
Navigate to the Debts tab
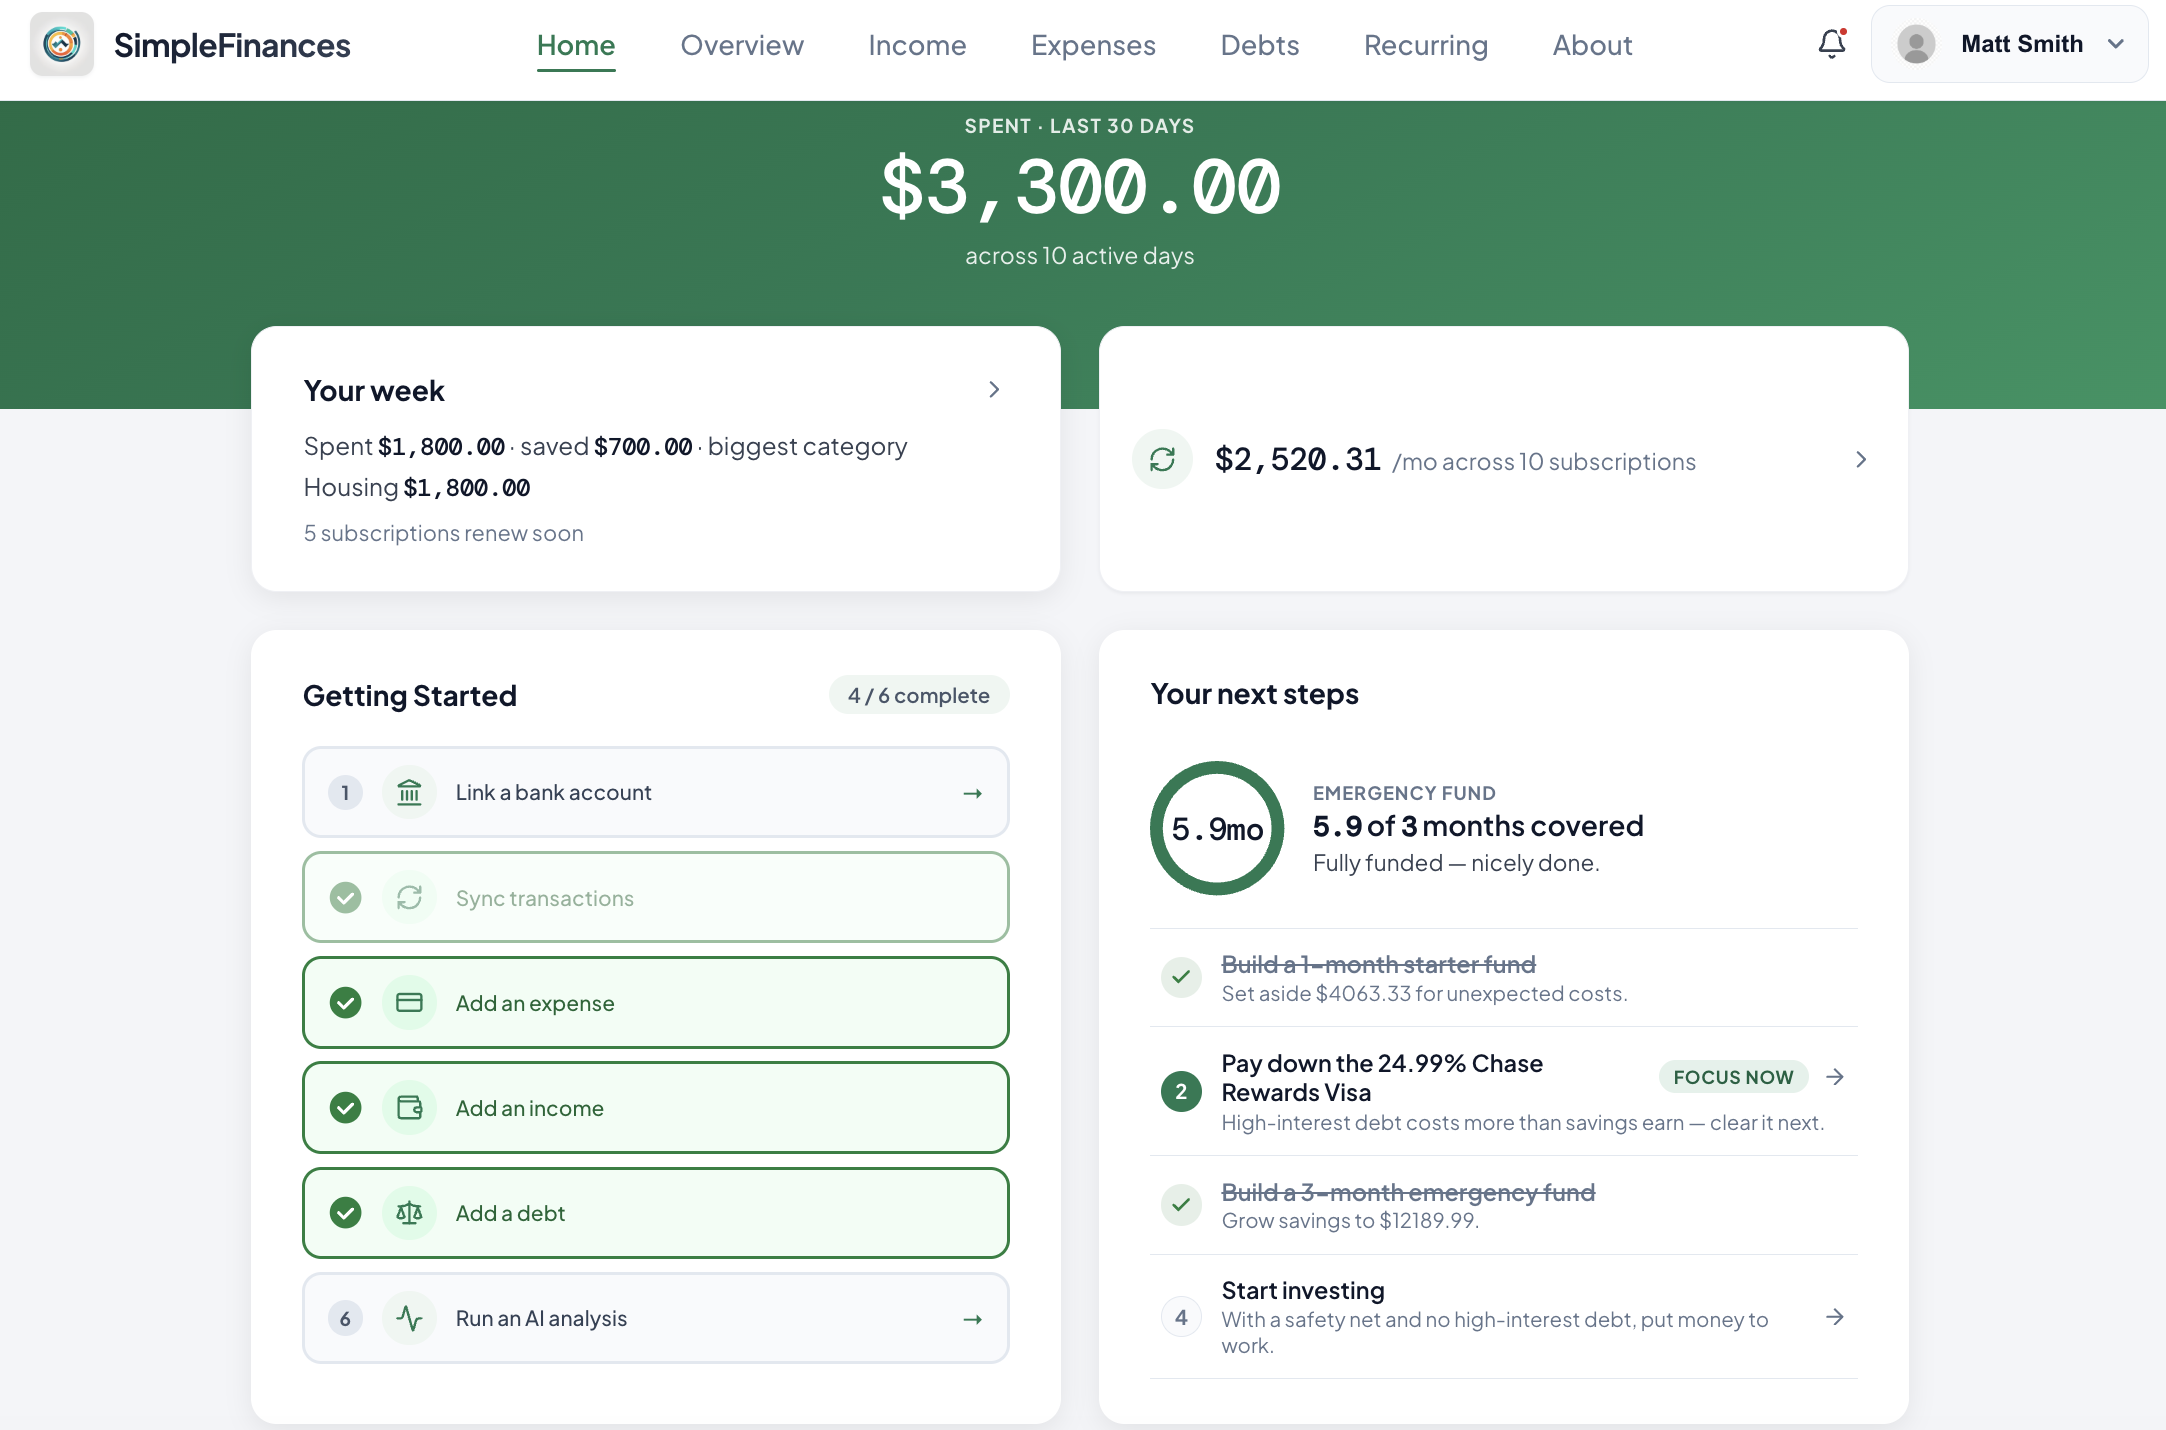point(1260,45)
